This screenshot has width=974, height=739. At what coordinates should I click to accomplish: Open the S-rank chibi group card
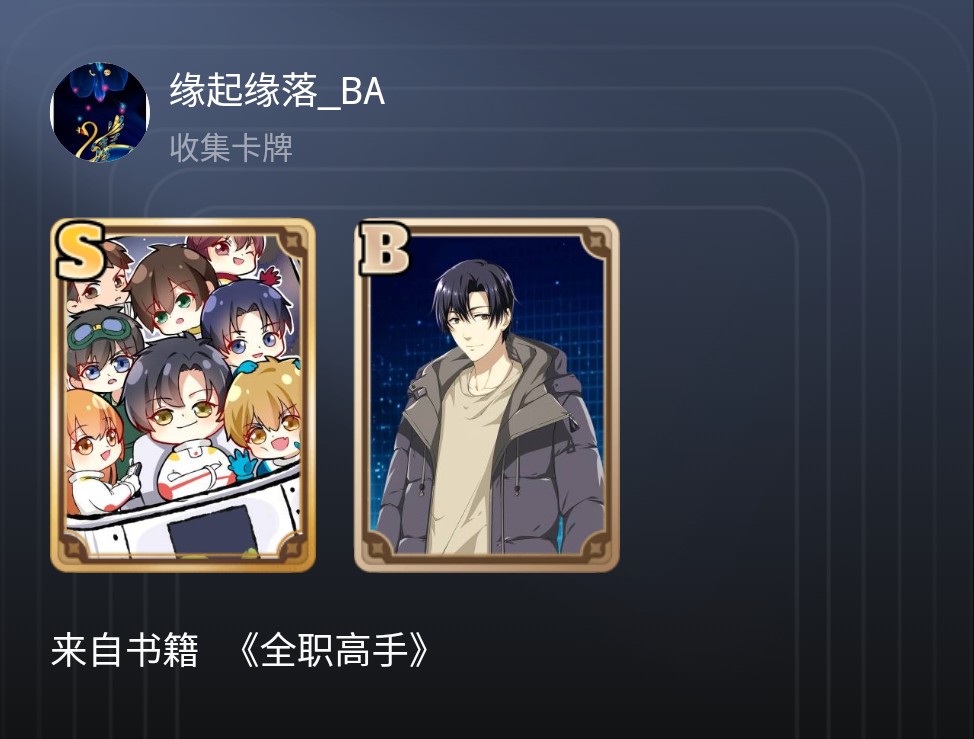click(x=183, y=395)
